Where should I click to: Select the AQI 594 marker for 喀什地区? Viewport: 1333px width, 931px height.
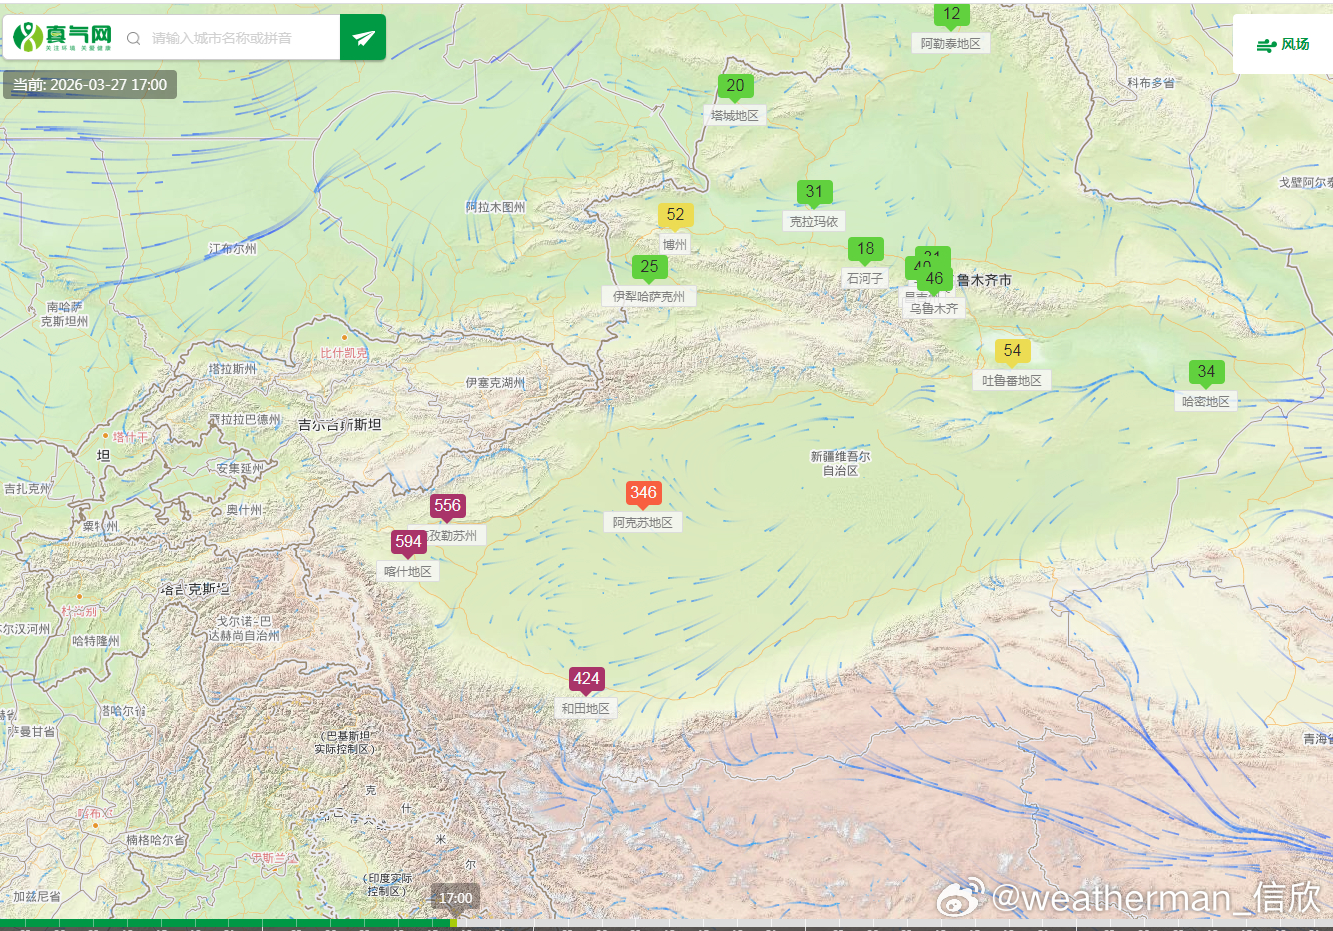408,543
